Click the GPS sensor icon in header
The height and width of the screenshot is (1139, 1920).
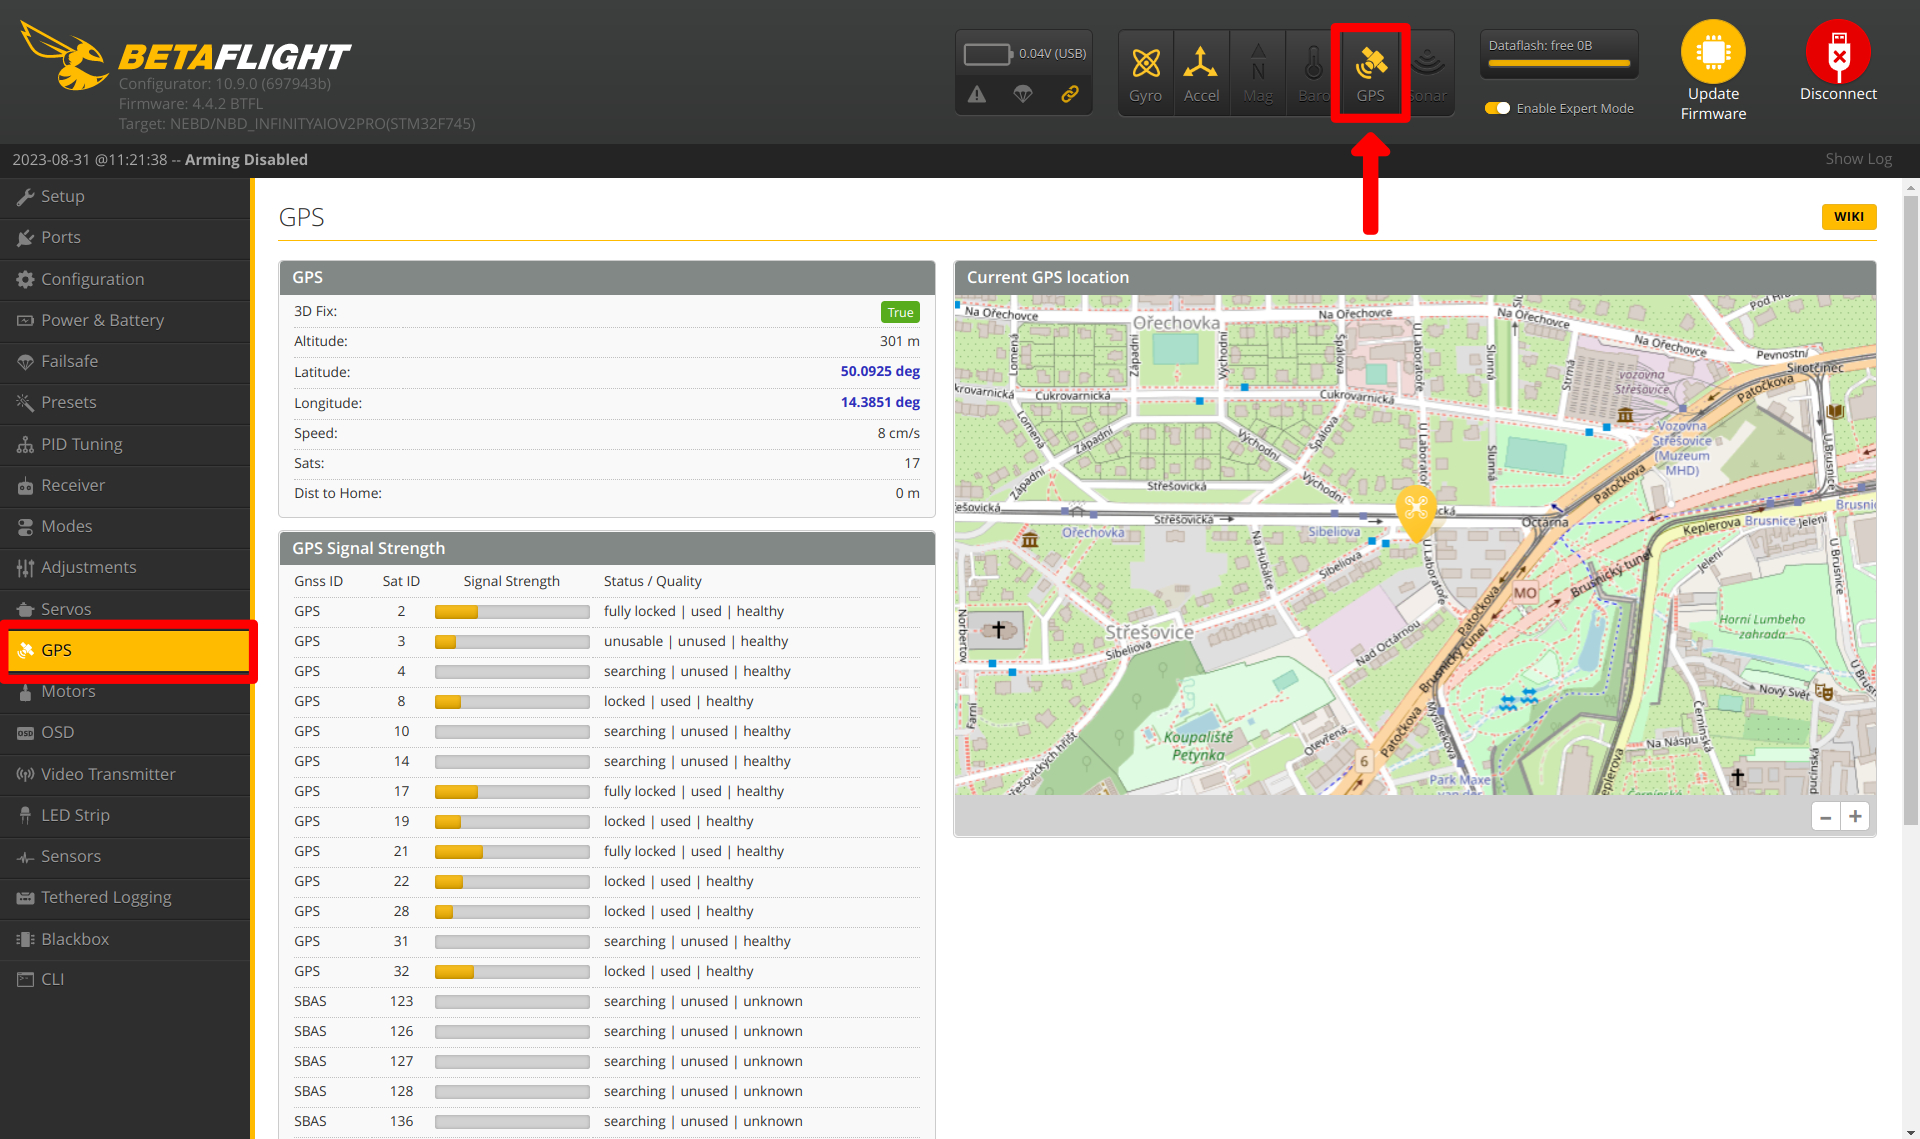[x=1370, y=73]
